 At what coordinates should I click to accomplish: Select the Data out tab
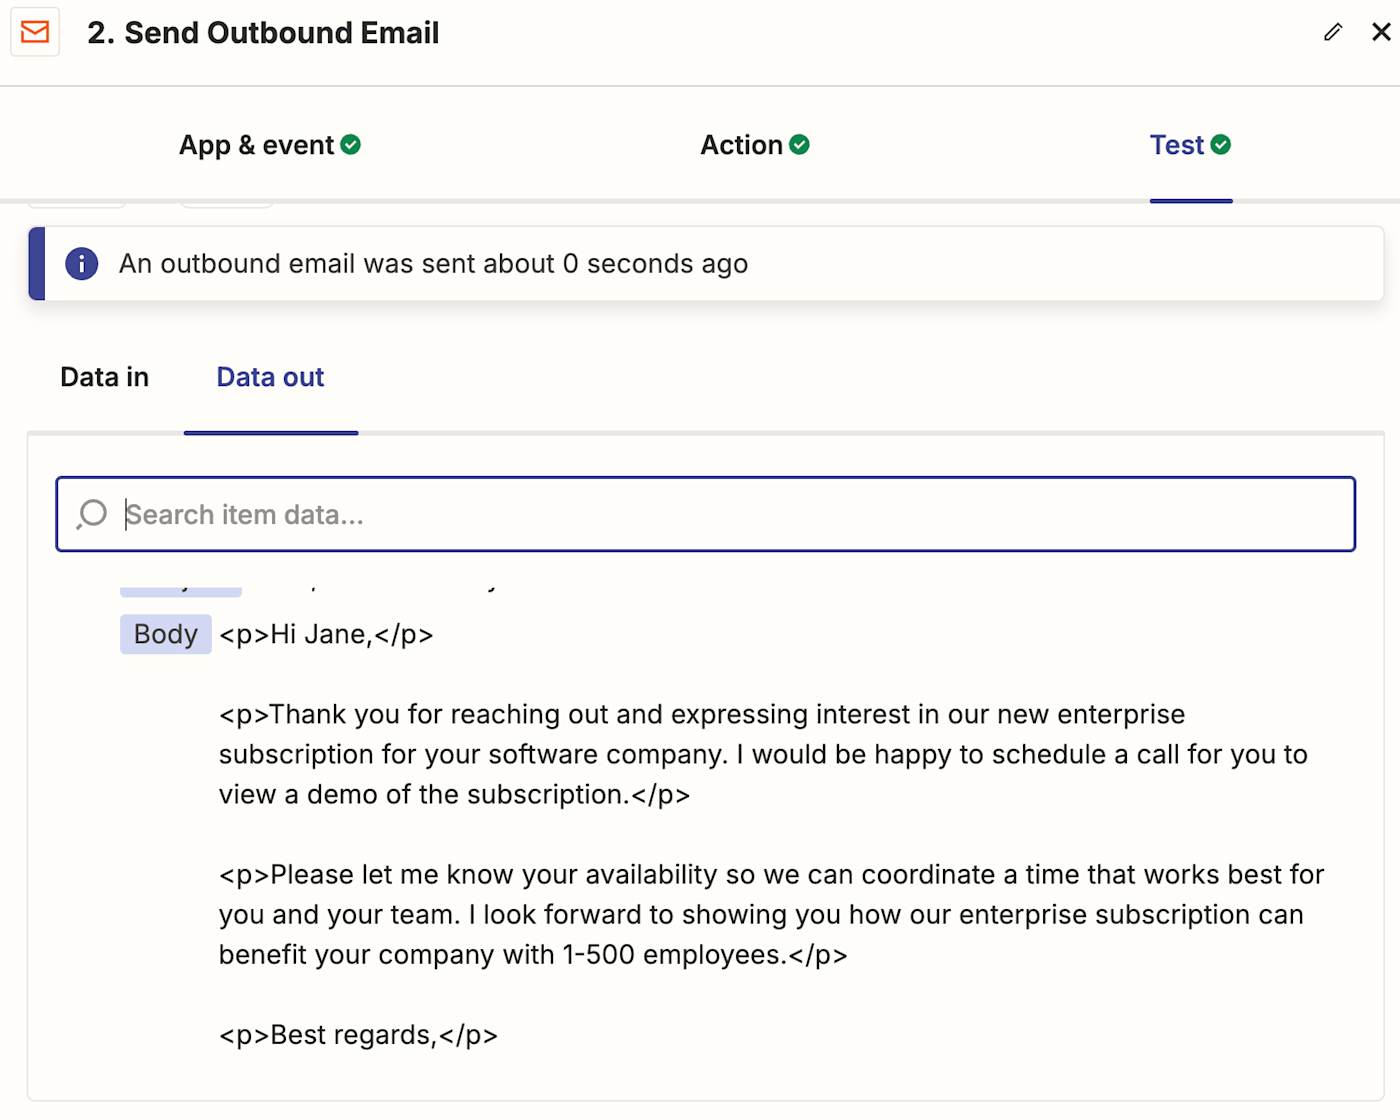tap(270, 377)
